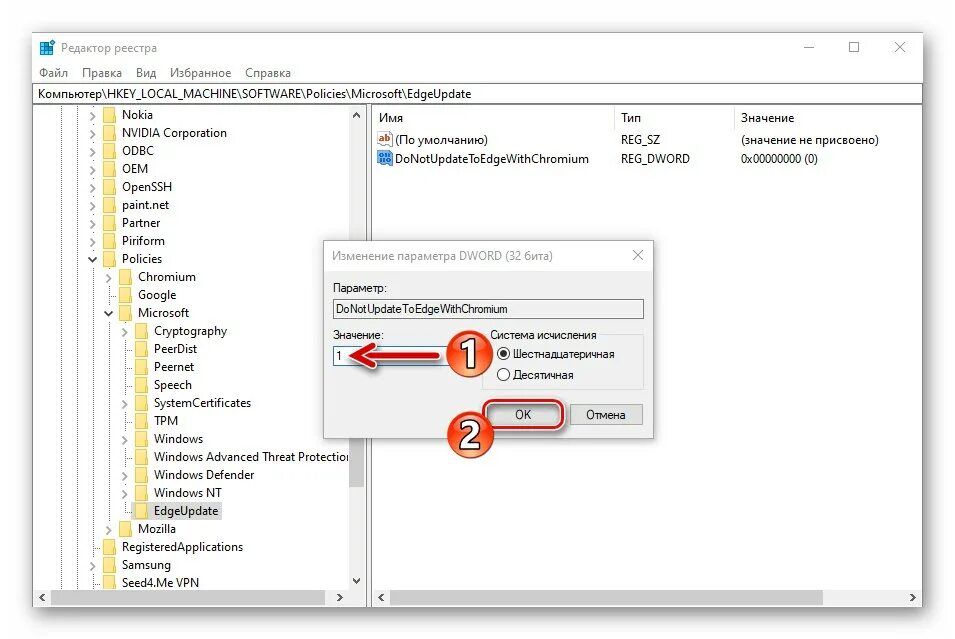Confirm the DWORD dialog with OK
The image size is (955, 639).
(x=523, y=414)
